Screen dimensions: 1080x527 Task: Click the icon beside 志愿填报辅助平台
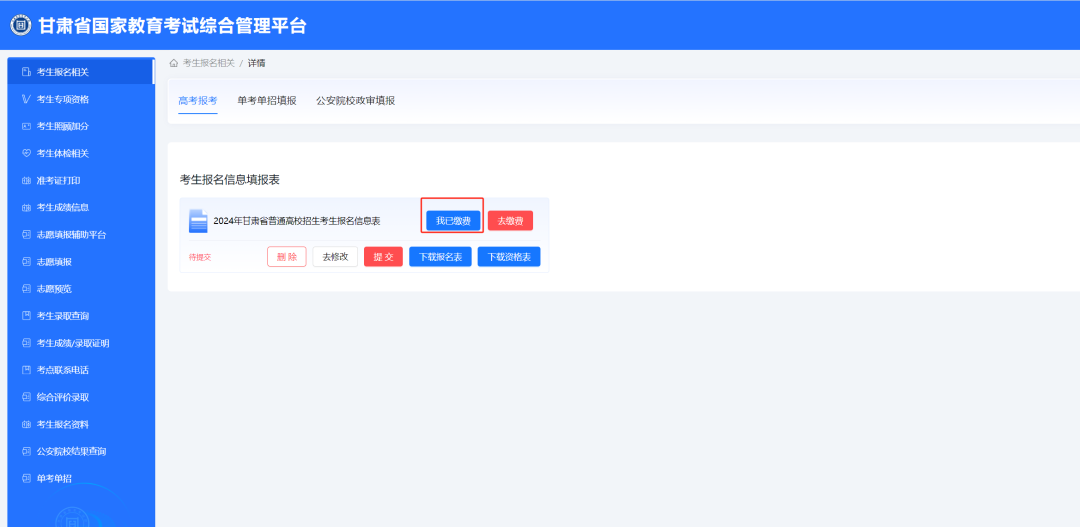(x=26, y=235)
